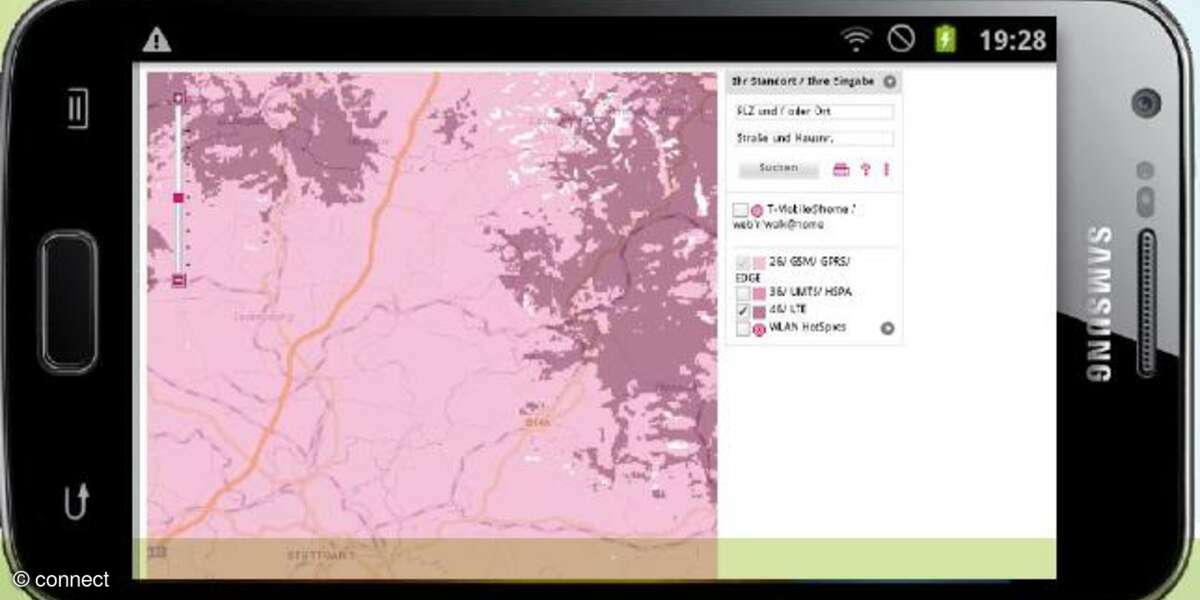This screenshot has width=1200, height=600.
Task: Click the 4G LTE mauve color swatch
Action: [759, 312]
